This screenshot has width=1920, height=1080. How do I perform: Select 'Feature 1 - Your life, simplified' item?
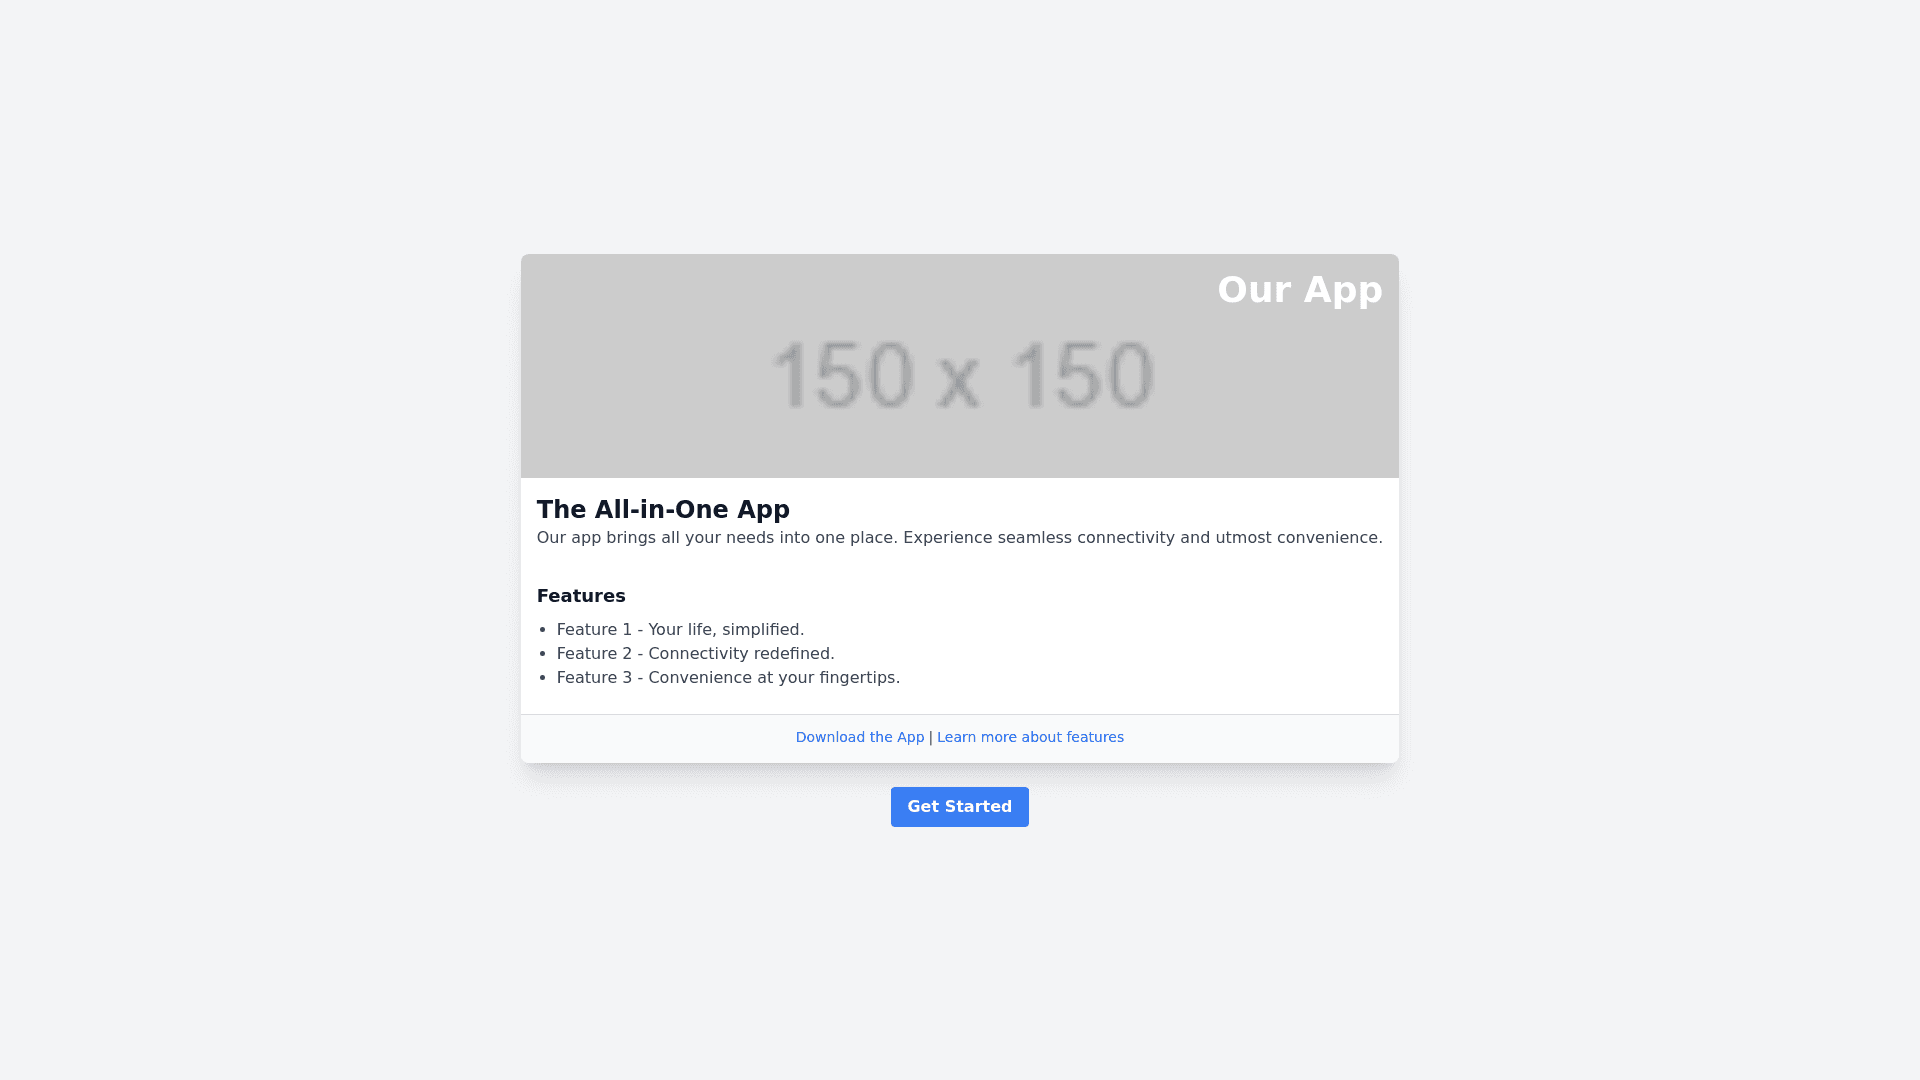pyautogui.click(x=680, y=630)
